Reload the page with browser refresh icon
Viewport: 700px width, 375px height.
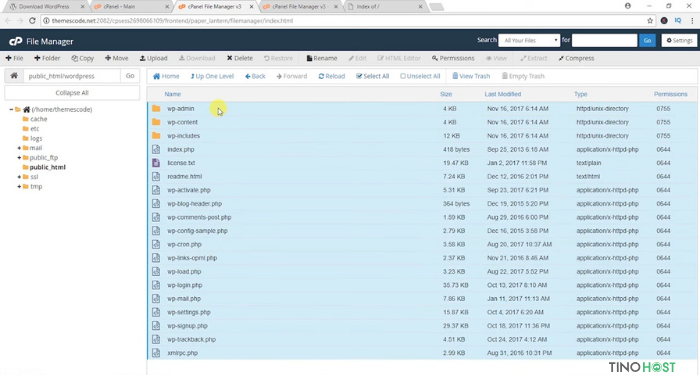point(32,21)
